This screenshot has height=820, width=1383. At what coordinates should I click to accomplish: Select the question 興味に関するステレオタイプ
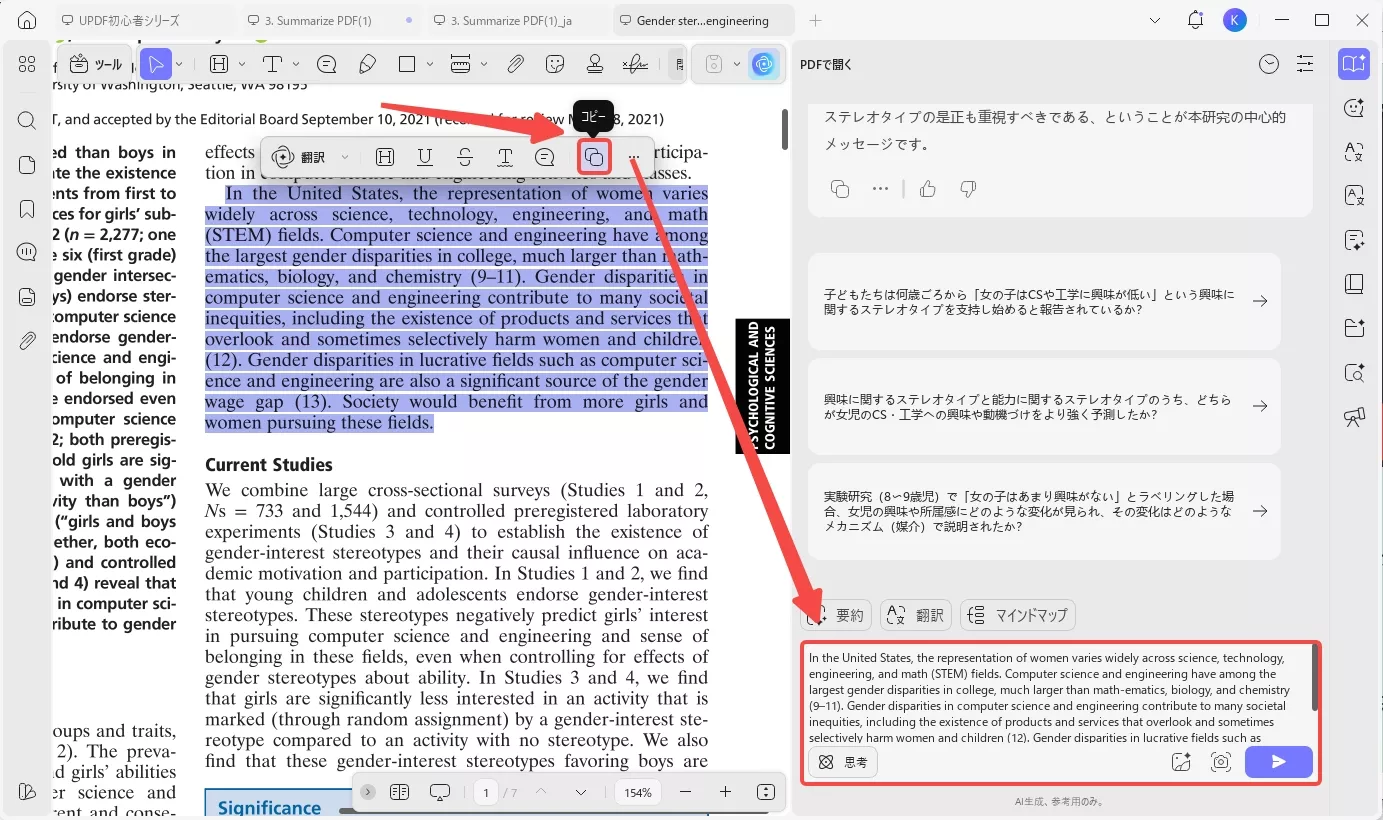coord(1044,406)
